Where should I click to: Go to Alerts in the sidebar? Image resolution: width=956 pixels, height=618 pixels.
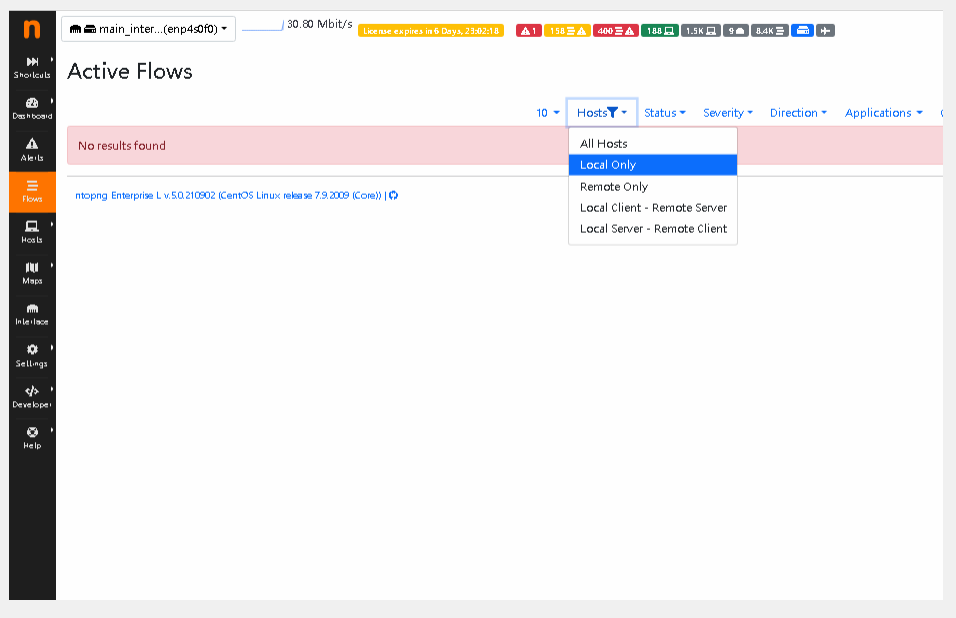tap(32, 149)
